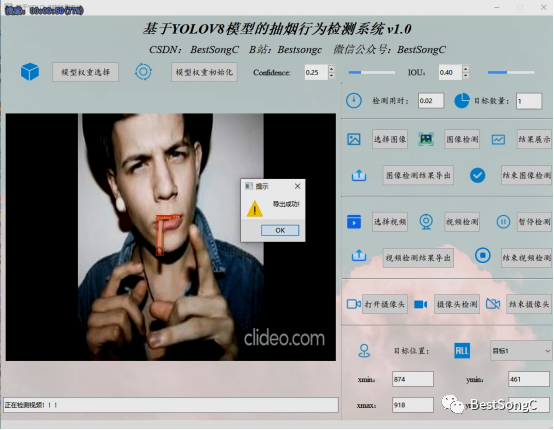Export with 图像检测结果导出 button
Screen dimensions: 554x430
418,175
